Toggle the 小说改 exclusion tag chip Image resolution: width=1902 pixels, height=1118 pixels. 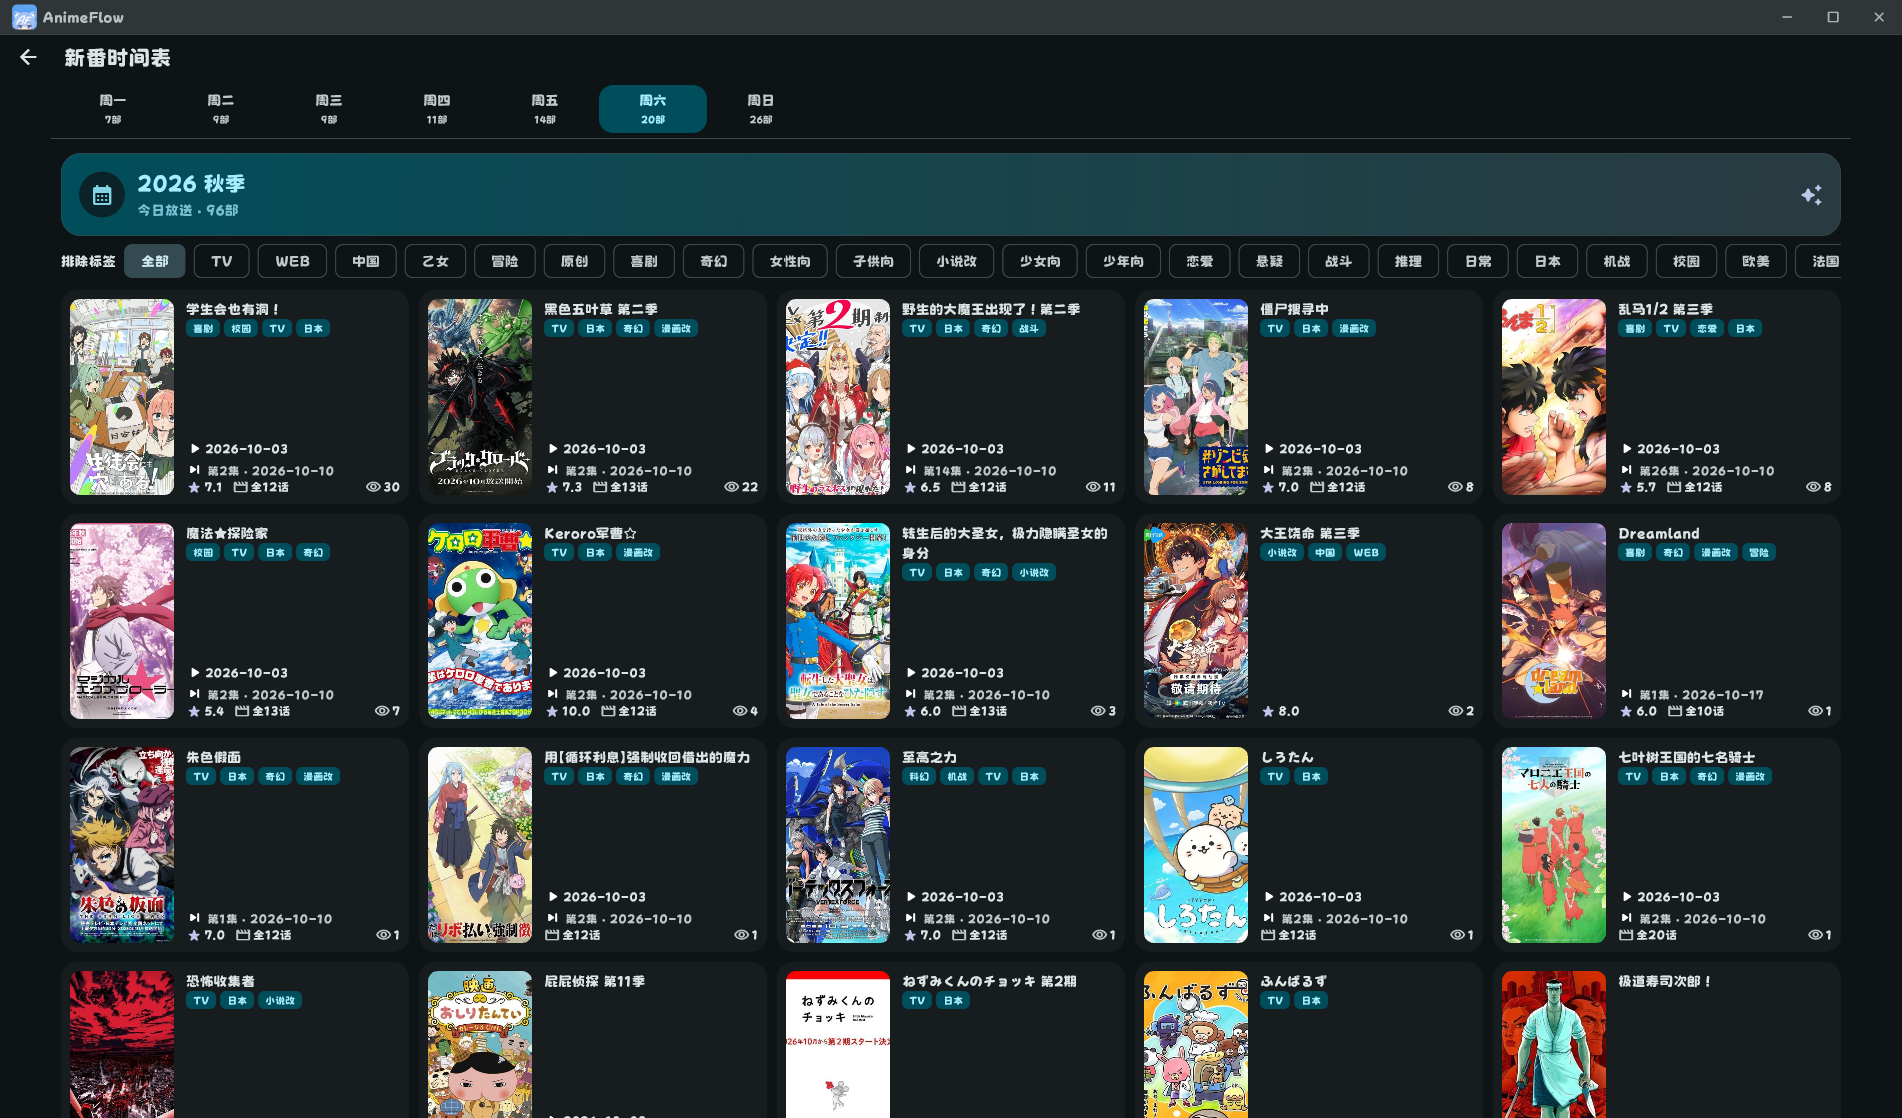click(957, 261)
